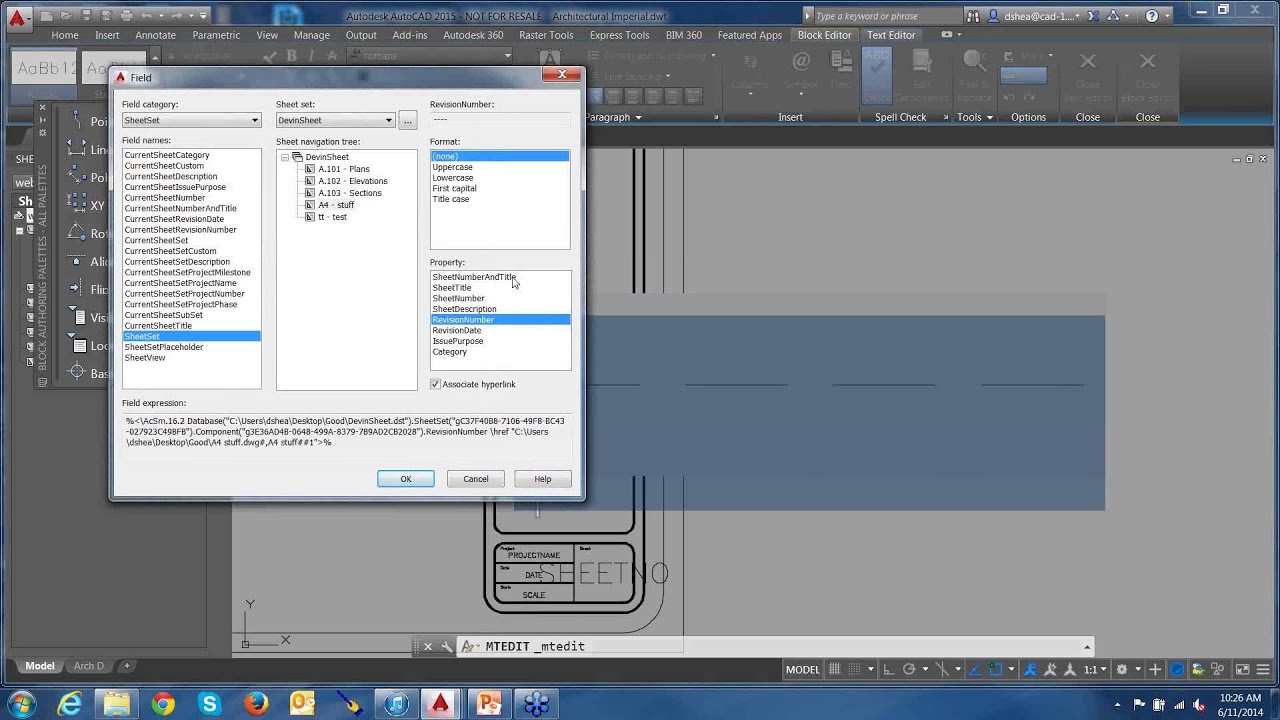1280x720 pixels.
Task: Click the binoculars search icon
Action: 973,16
